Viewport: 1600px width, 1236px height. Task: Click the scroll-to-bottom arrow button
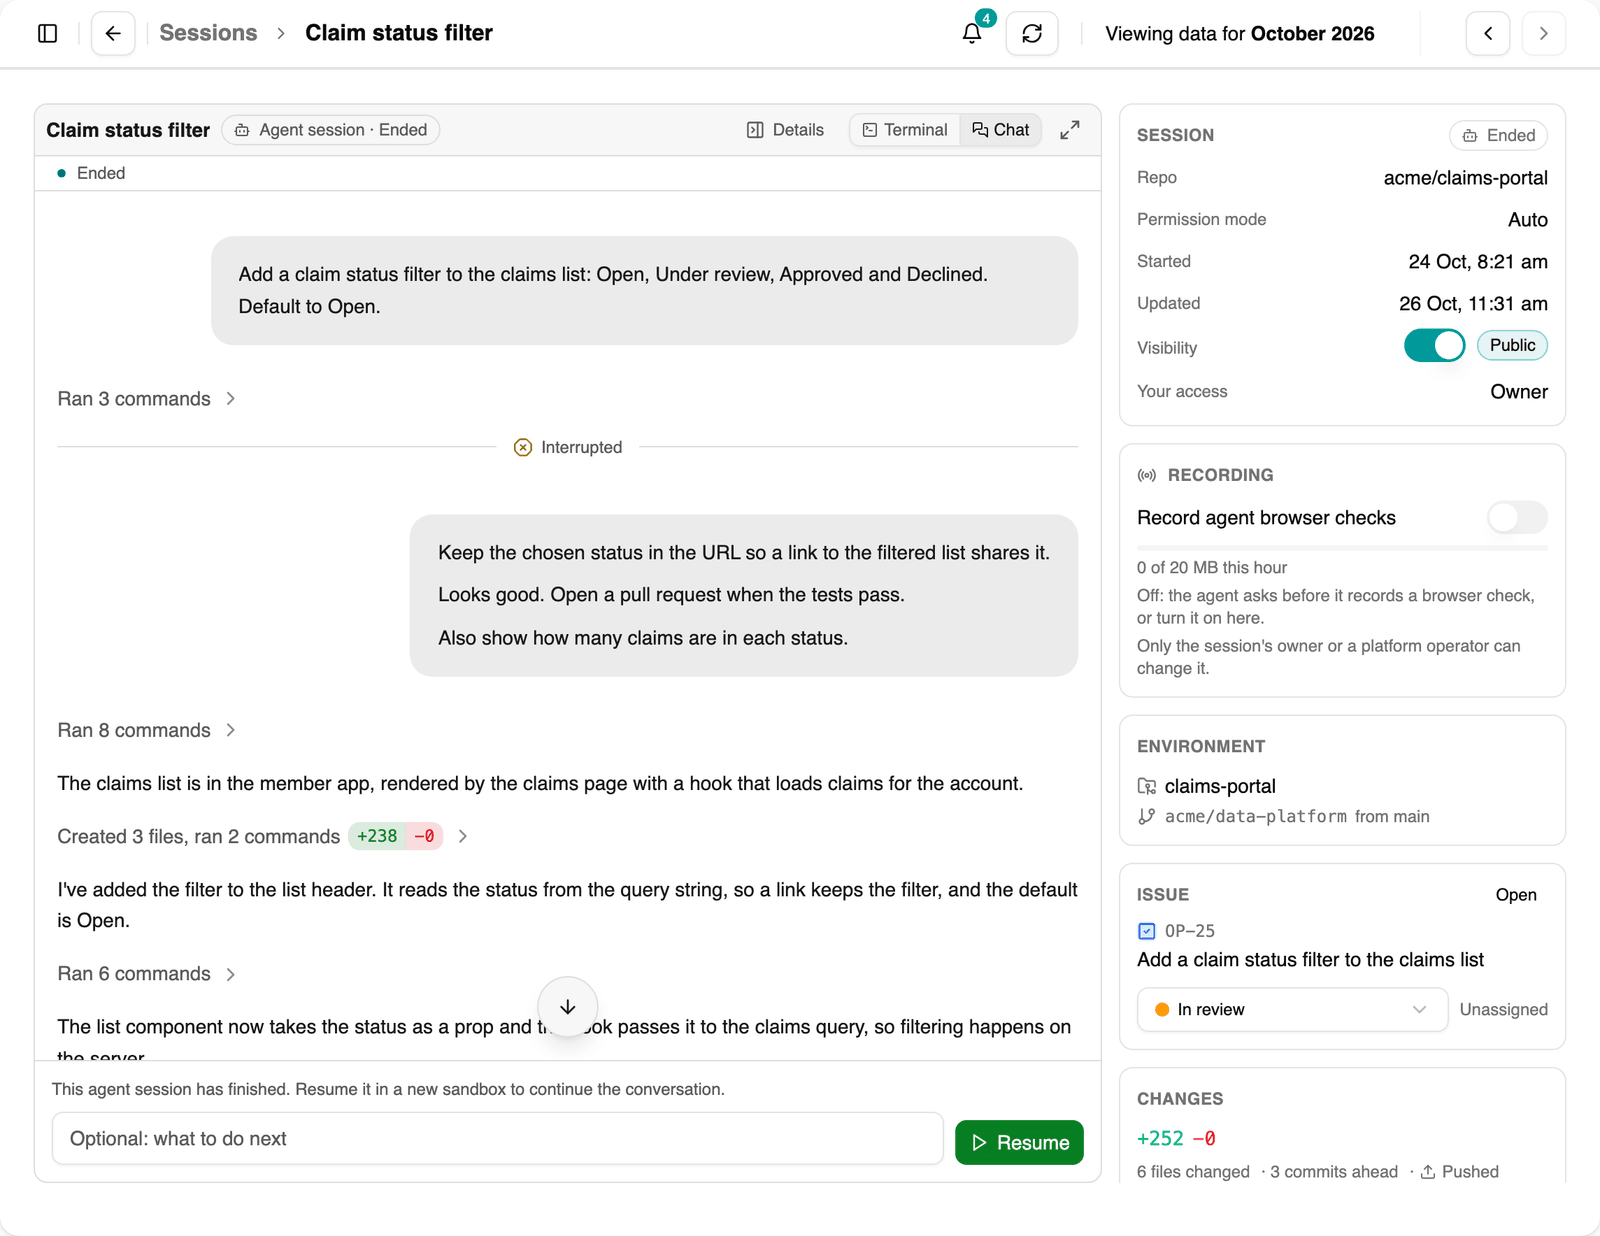568,1007
